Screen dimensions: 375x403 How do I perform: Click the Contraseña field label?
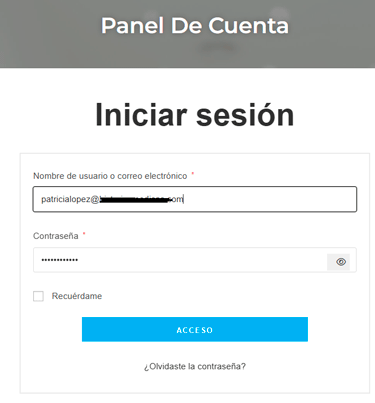tap(56, 236)
